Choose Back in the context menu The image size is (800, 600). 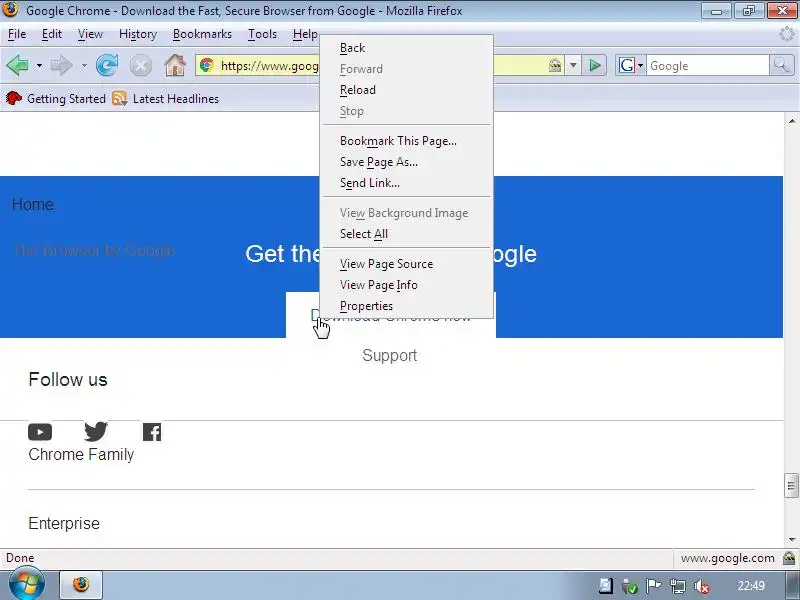pos(407,48)
